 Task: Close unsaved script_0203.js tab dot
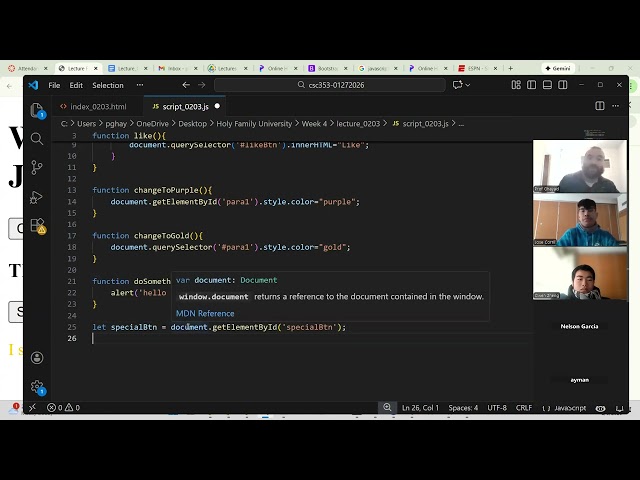217,106
